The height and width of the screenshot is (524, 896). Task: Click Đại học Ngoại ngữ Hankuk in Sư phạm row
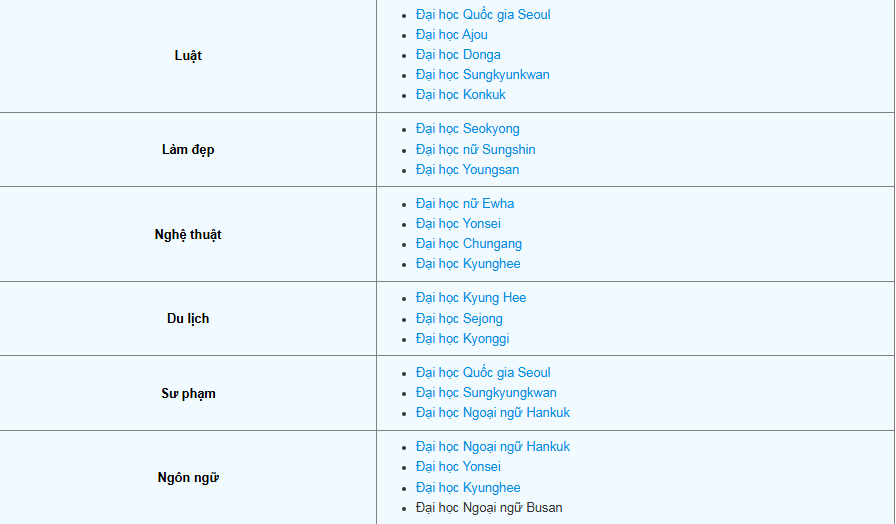493,413
